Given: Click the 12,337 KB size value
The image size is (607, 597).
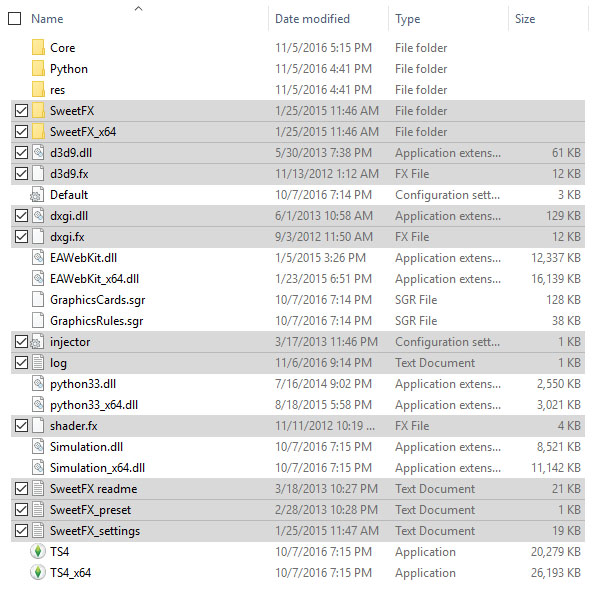Looking at the screenshot, I should 556,258.
